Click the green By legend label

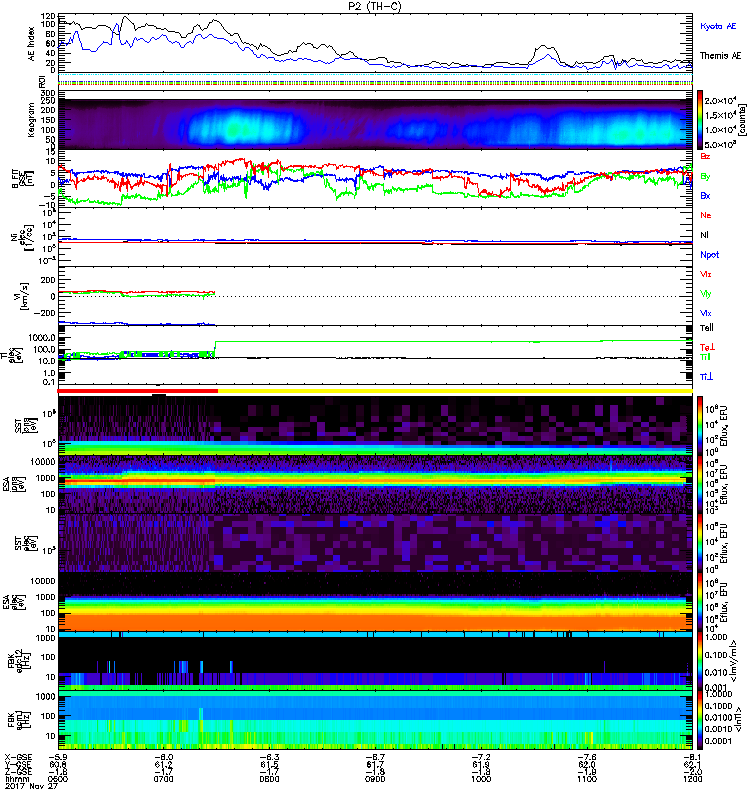point(705,177)
